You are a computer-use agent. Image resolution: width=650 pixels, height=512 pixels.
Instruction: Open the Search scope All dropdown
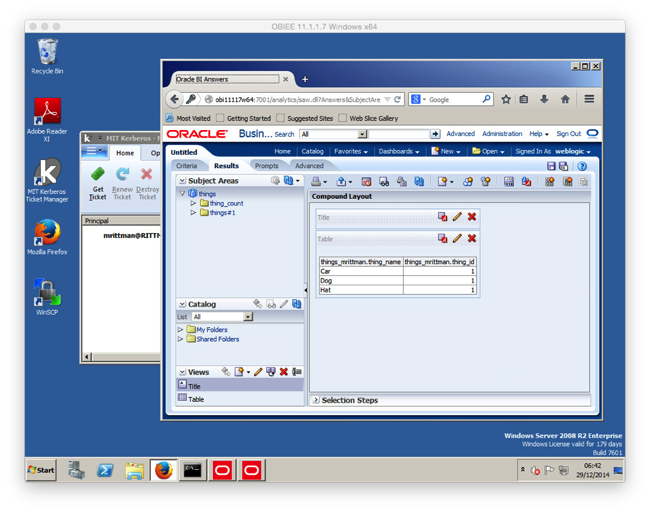click(x=362, y=134)
